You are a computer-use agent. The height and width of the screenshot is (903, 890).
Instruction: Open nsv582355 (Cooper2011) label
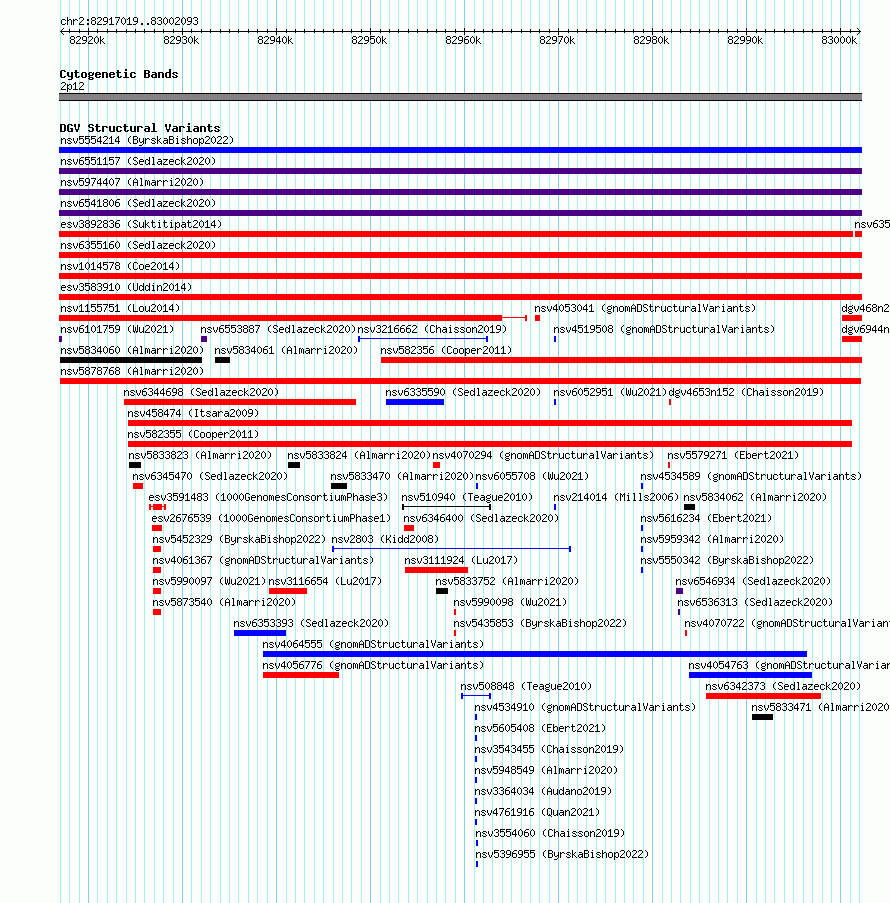point(193,435)
